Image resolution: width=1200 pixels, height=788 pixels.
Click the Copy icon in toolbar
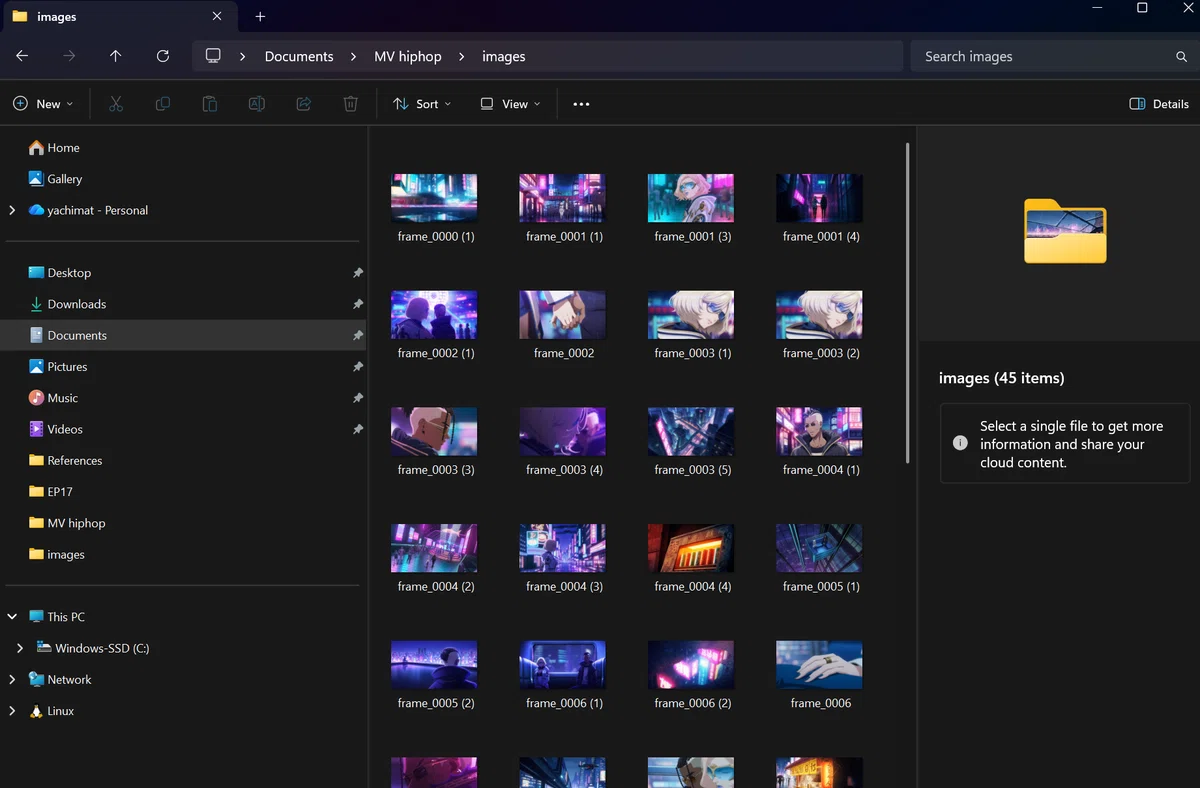pyautogui.click(x=163, y=104)
